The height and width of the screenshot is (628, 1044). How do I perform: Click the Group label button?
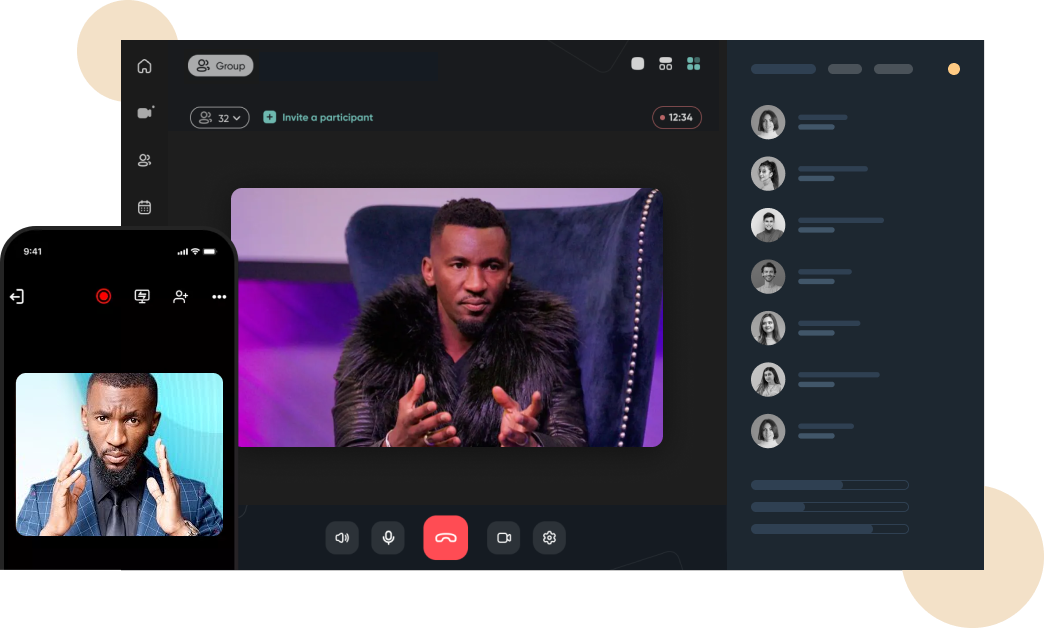pyautogui.click(x=221, y=66)
